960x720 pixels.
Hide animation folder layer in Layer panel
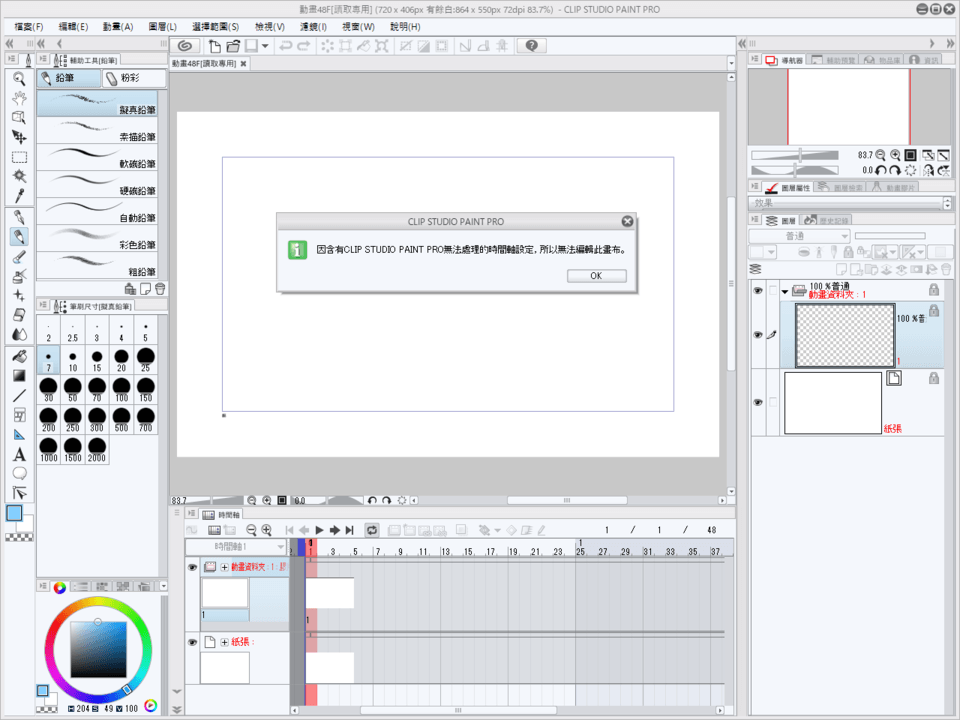coord(758,291)
